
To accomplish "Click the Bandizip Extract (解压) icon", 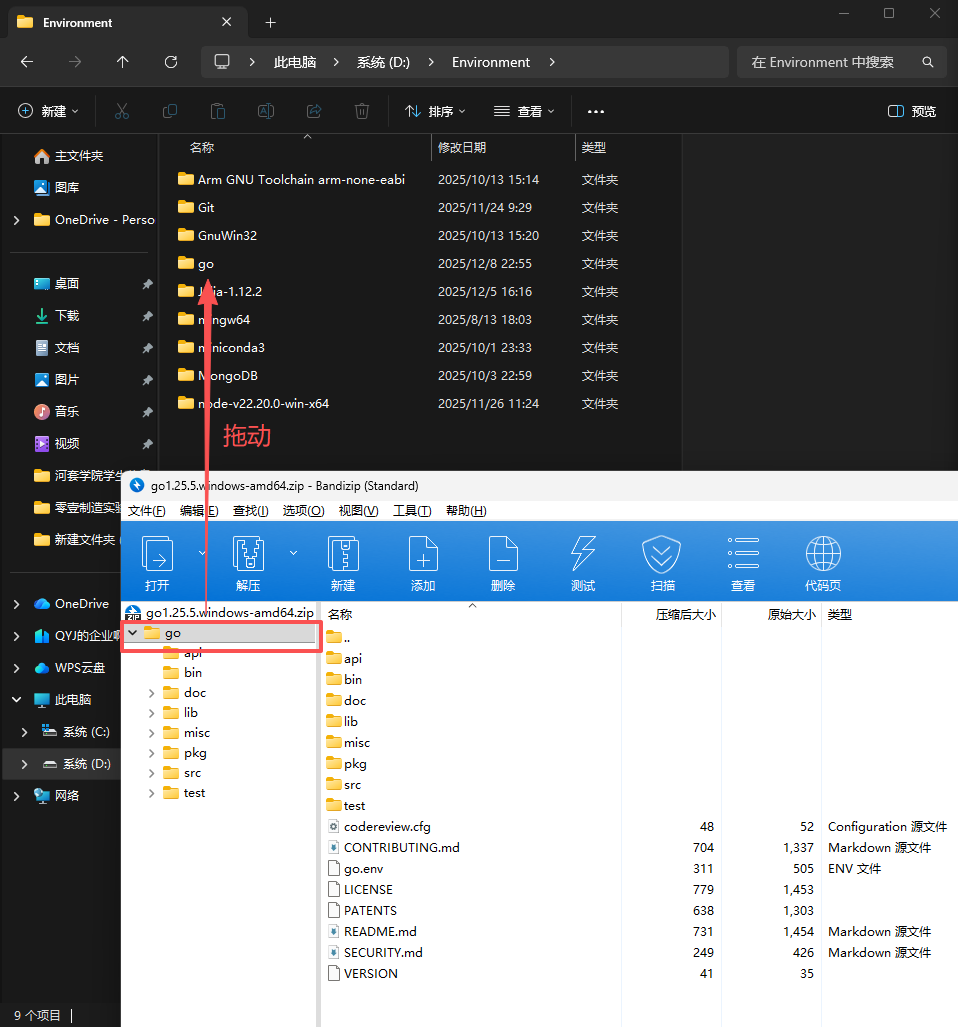I will coord(248,554).
